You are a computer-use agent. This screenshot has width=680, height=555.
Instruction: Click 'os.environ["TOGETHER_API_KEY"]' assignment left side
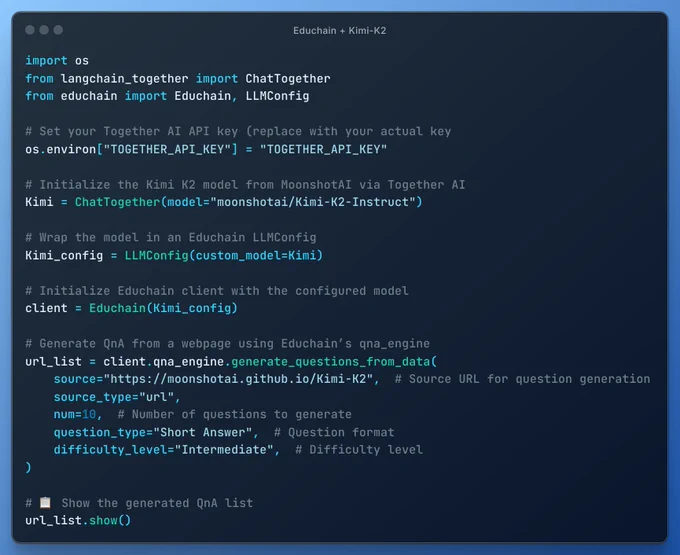click(131, 149)
